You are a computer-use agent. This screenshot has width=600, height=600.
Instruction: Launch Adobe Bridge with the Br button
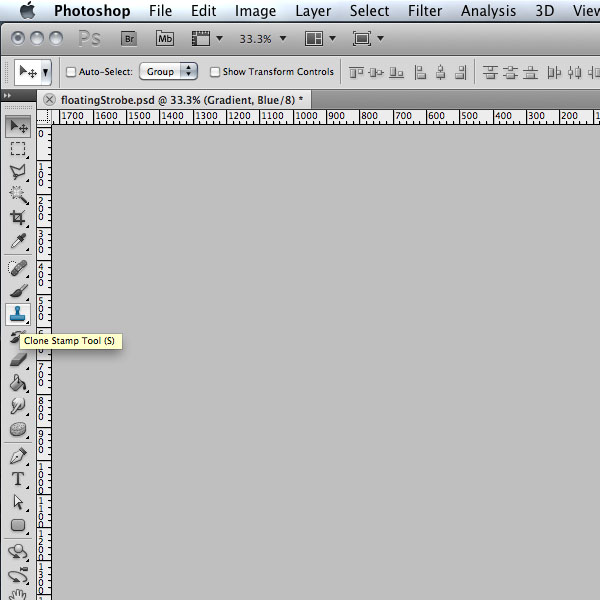tap(129, 39)
